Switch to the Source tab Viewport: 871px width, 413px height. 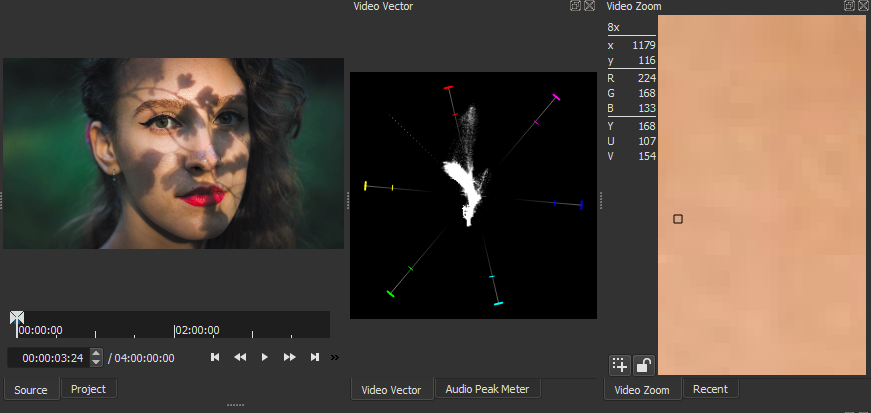[x=31, y=389]
